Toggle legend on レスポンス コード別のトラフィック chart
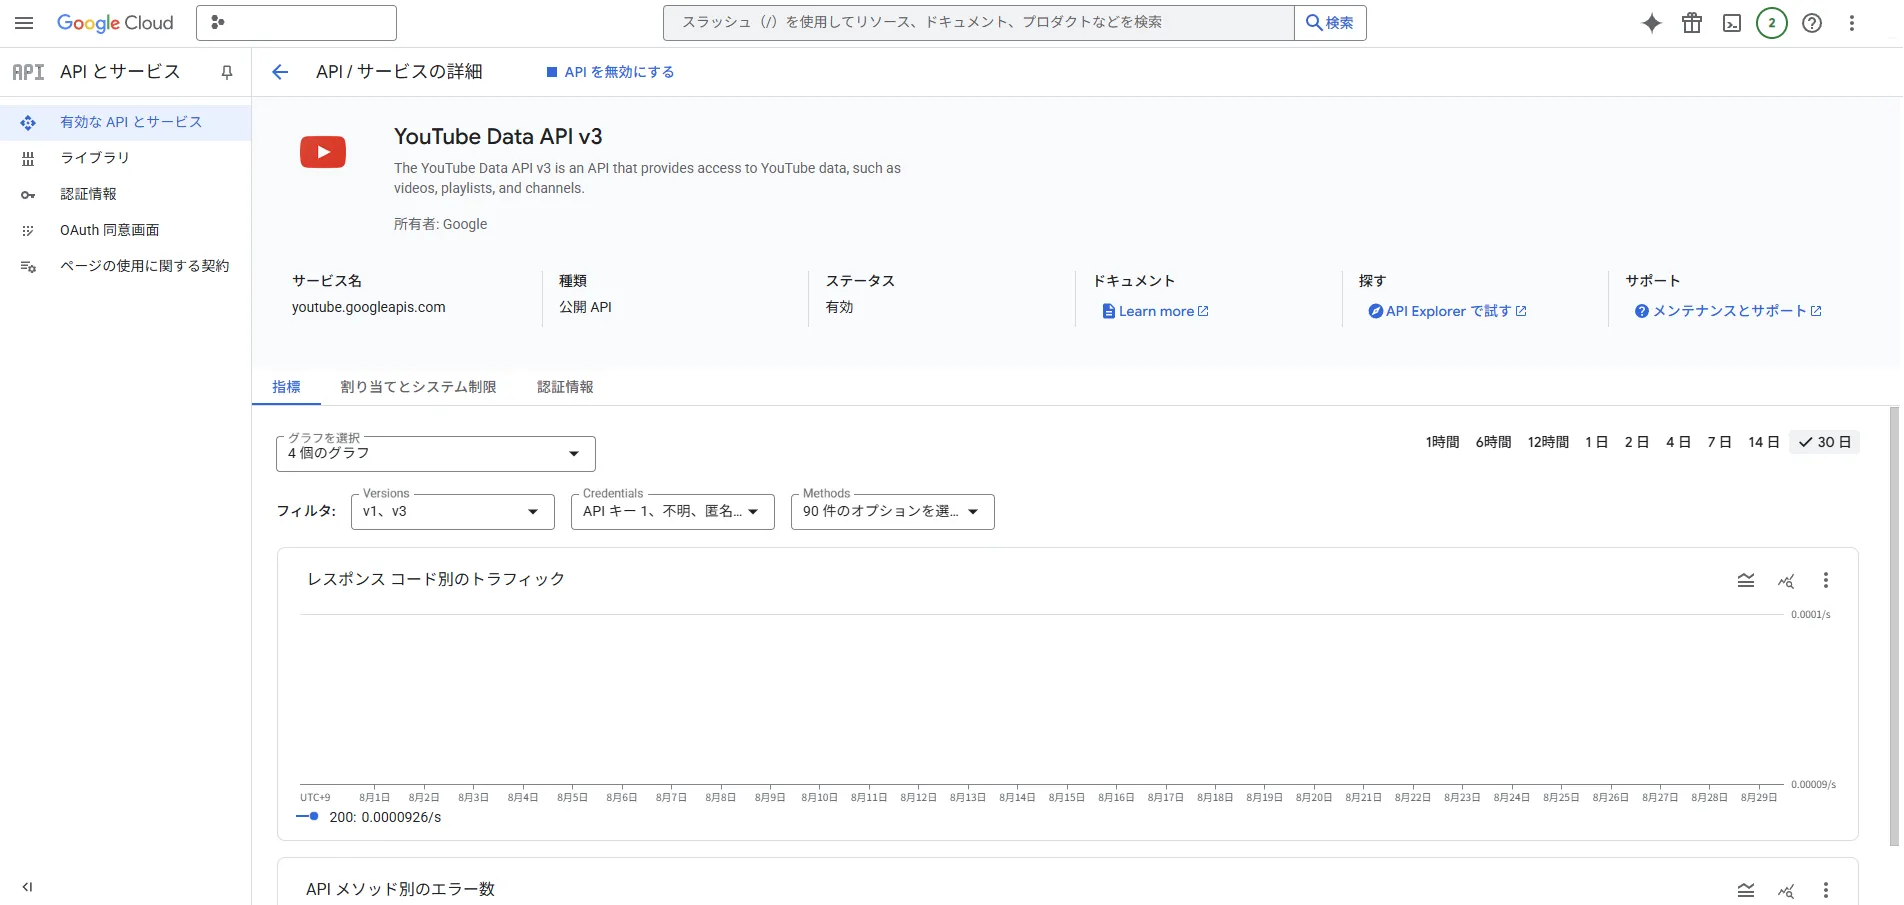Viewport: 1904px width, 905px height. 1746,580
